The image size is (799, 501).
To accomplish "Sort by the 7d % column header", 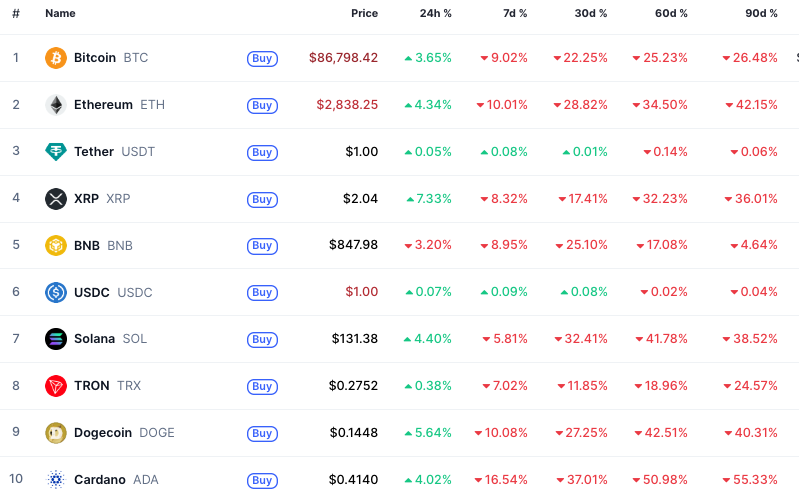I will click(x=514, y=14).
